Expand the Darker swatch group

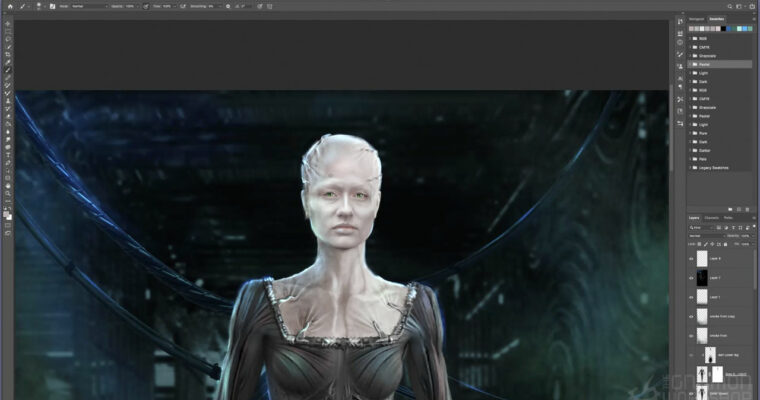pos(691,150)
